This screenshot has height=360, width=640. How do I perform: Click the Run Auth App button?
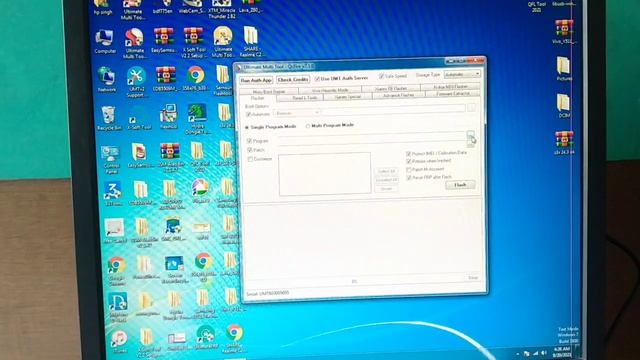tap(256, 80)
